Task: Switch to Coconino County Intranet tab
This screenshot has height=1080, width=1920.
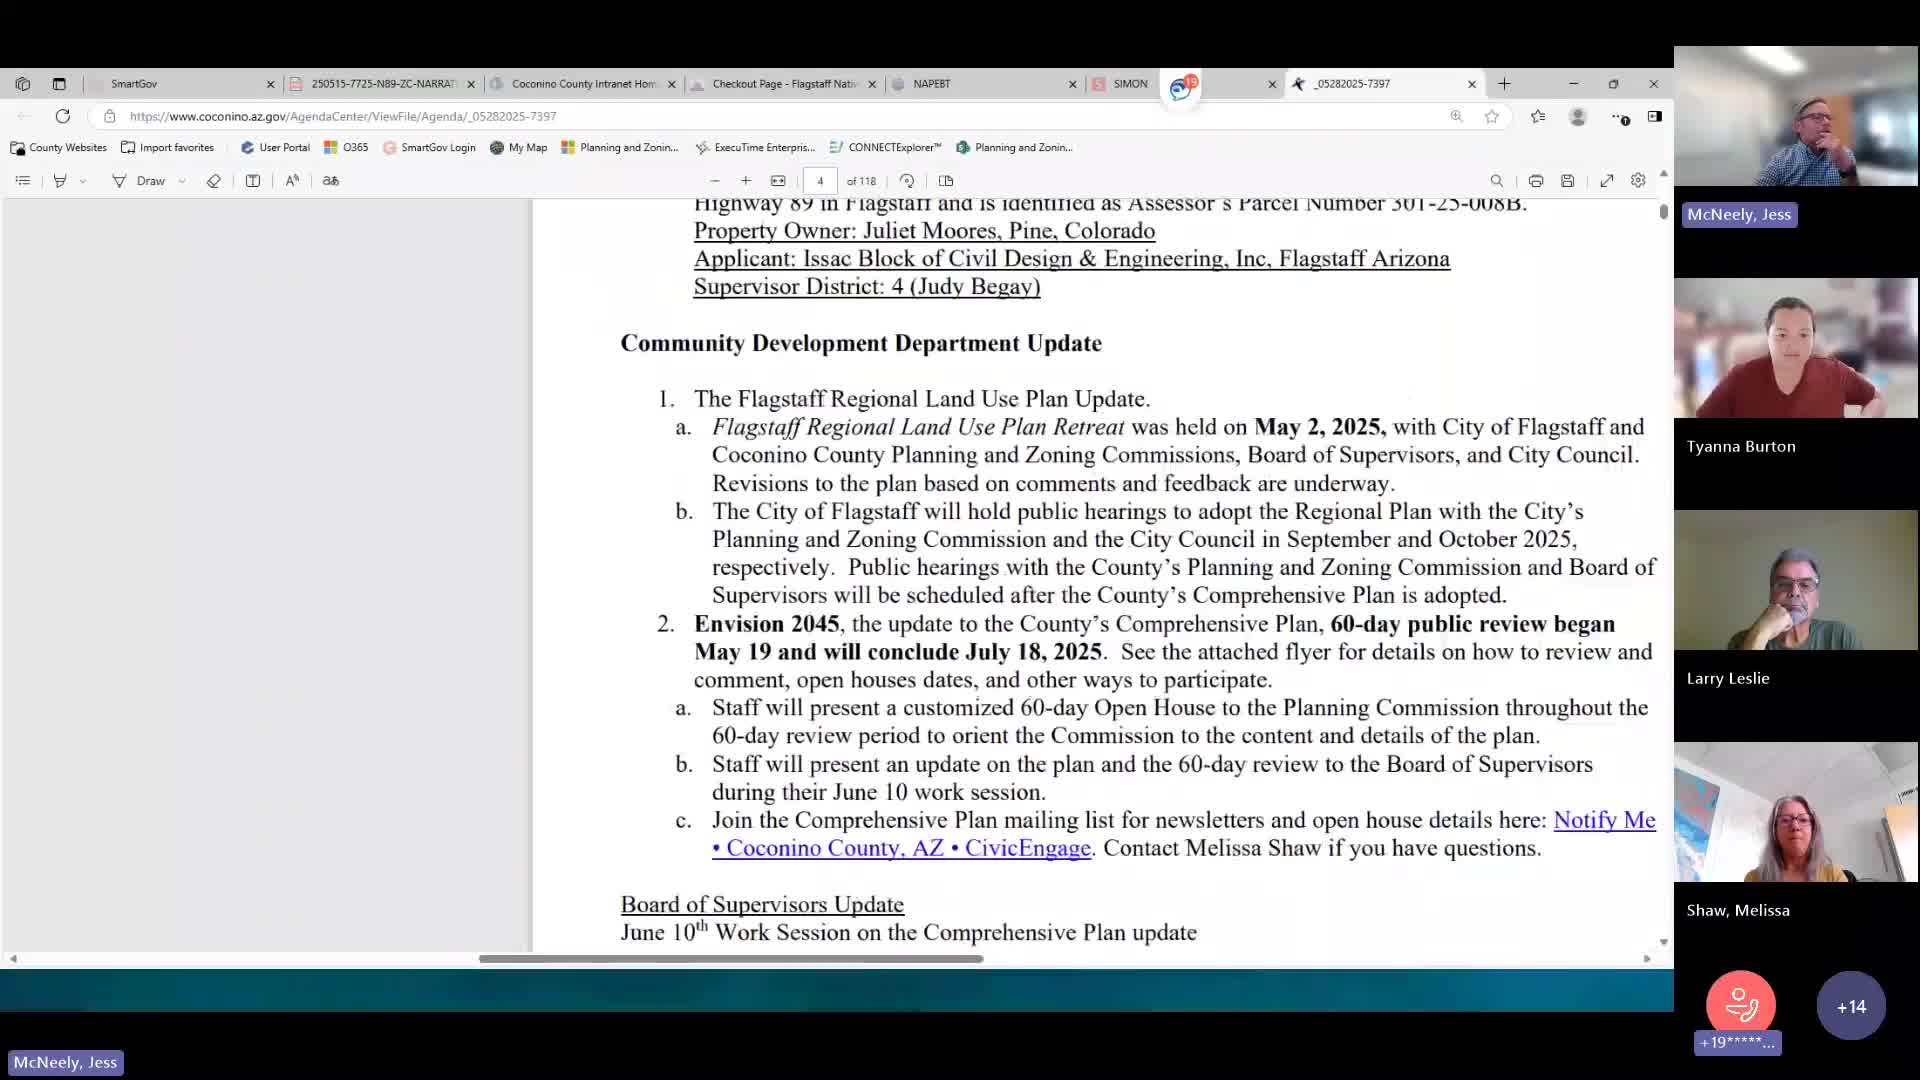Action: [x=583, y=84]
